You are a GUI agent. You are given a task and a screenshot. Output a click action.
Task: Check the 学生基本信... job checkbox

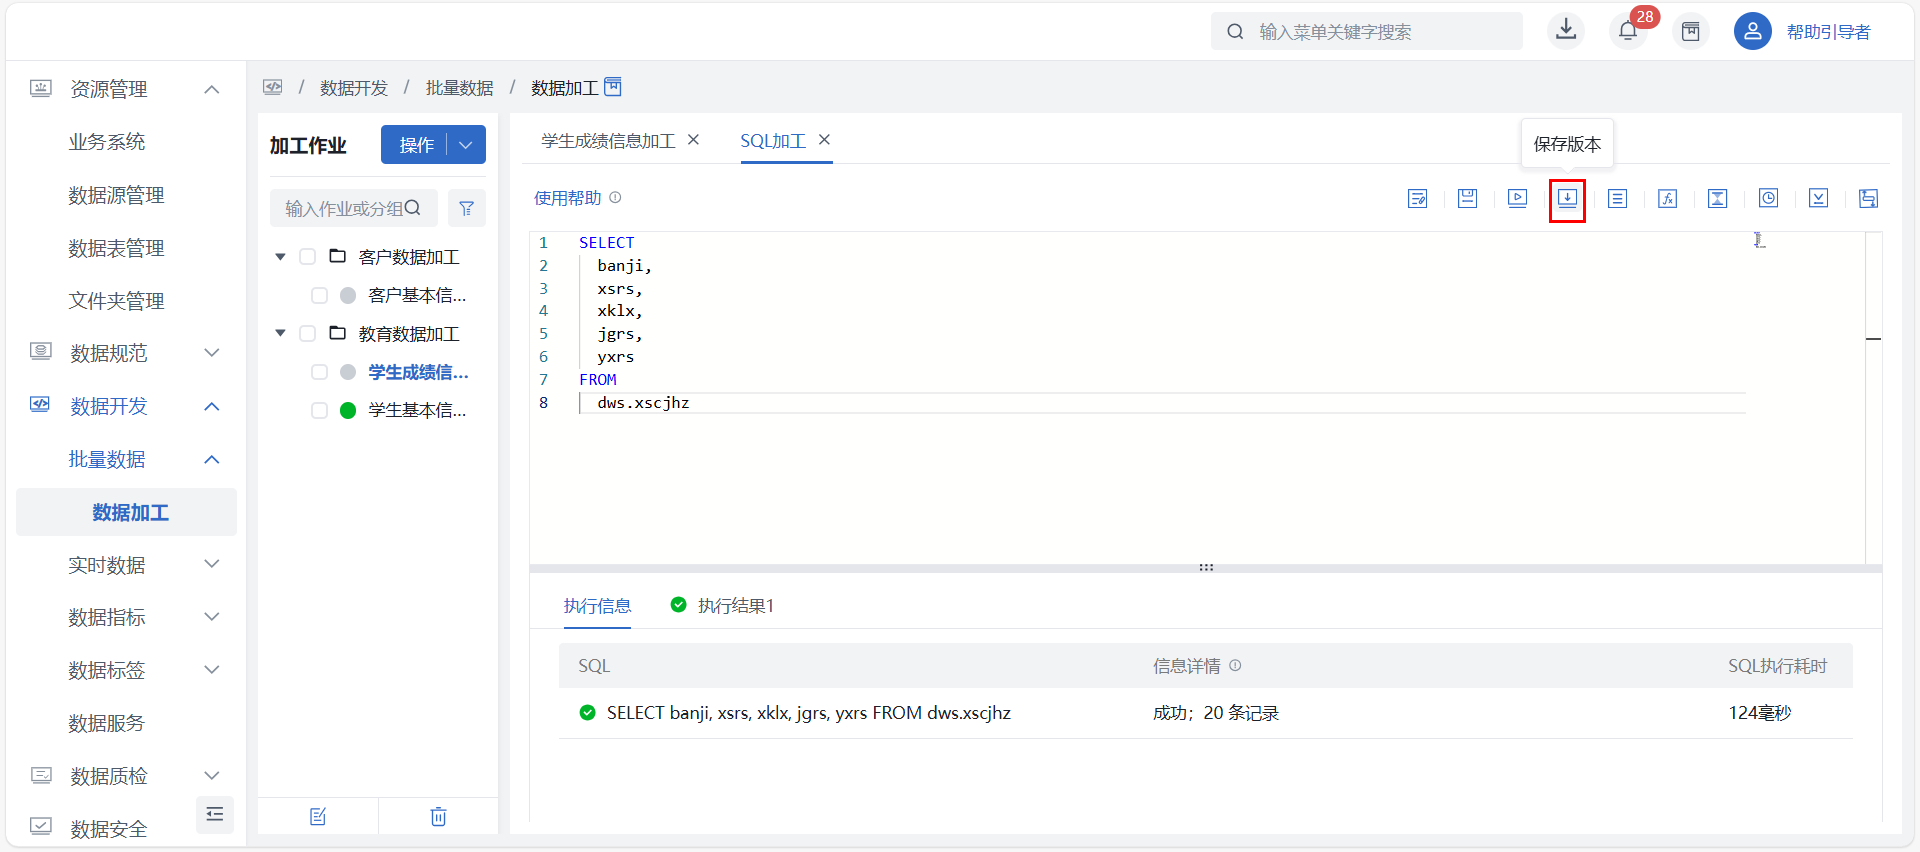(x=319, y=410)
